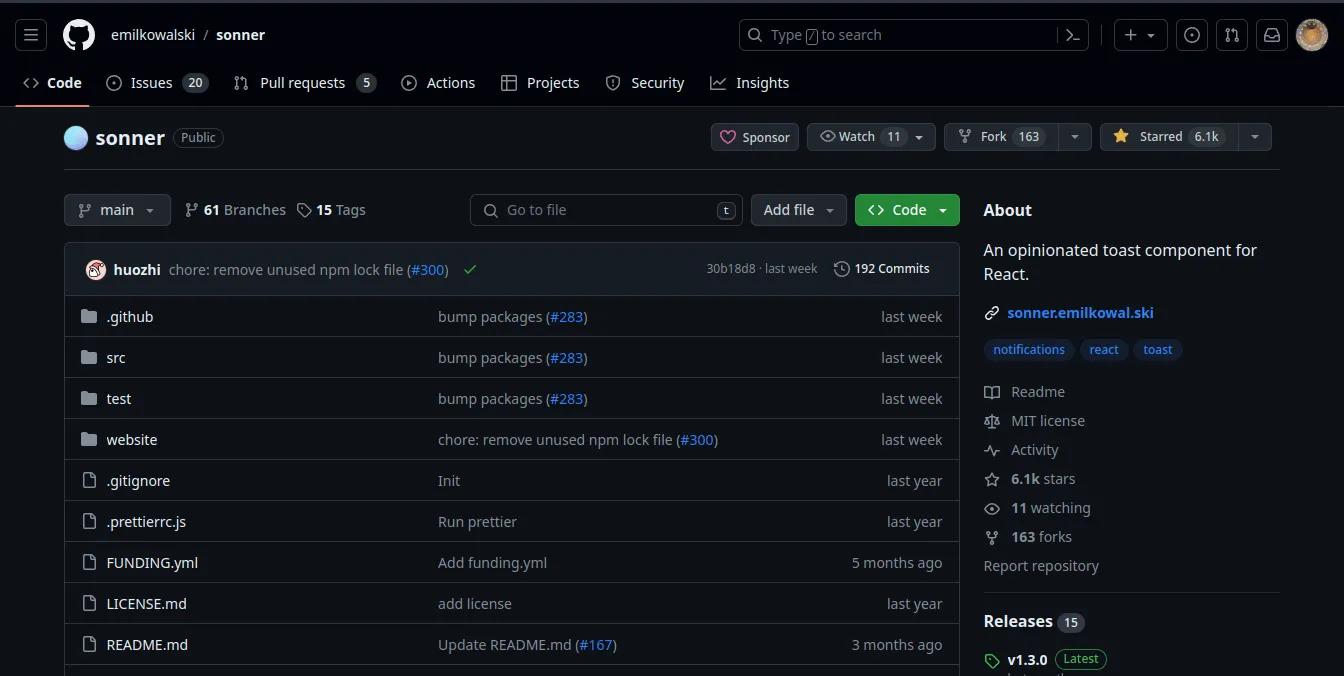The image size is (1344, 676).
Task: Toggle the Starred button to unstar
Action: [1168, 137]
